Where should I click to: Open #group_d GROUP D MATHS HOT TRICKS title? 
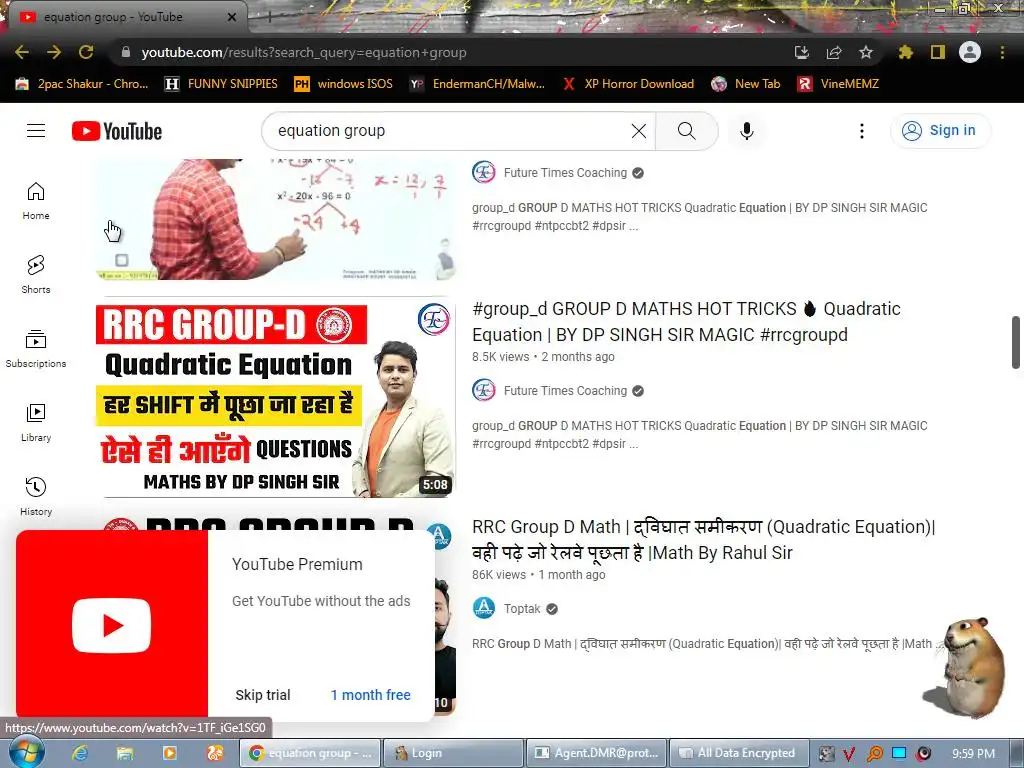click(686, 321)
